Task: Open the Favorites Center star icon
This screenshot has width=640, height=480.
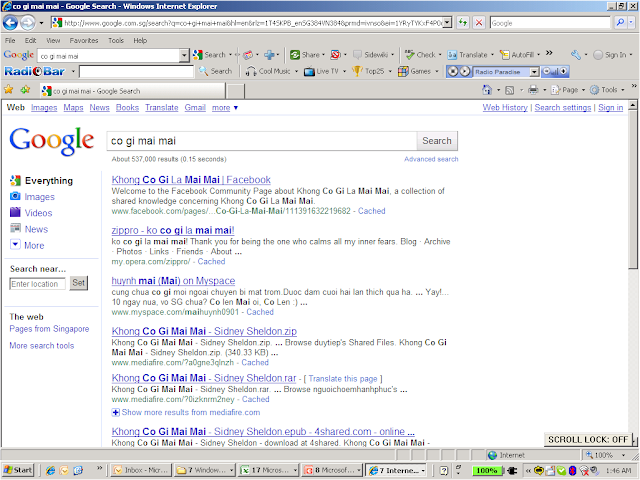Action: [x=9, y=89]
